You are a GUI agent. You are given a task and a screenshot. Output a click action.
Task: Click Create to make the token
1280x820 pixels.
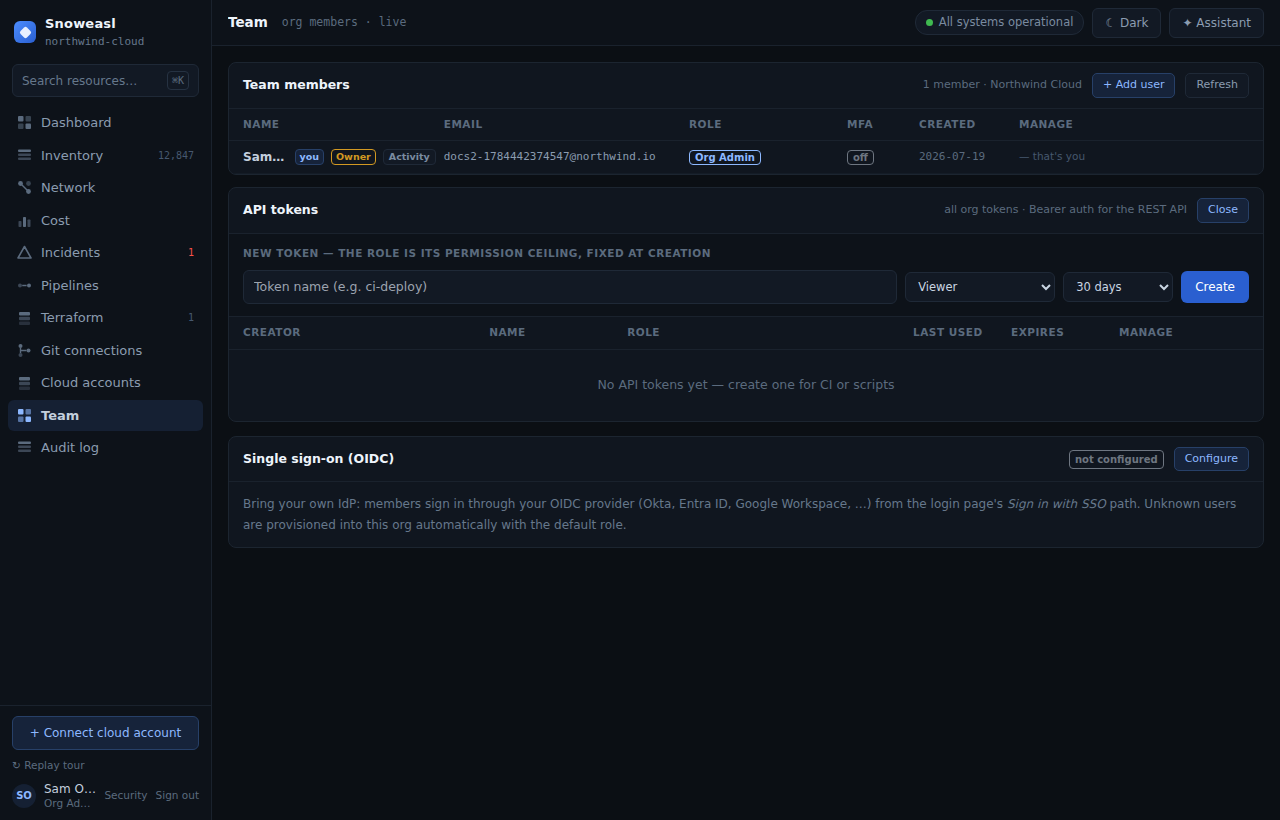point(1215,287)
